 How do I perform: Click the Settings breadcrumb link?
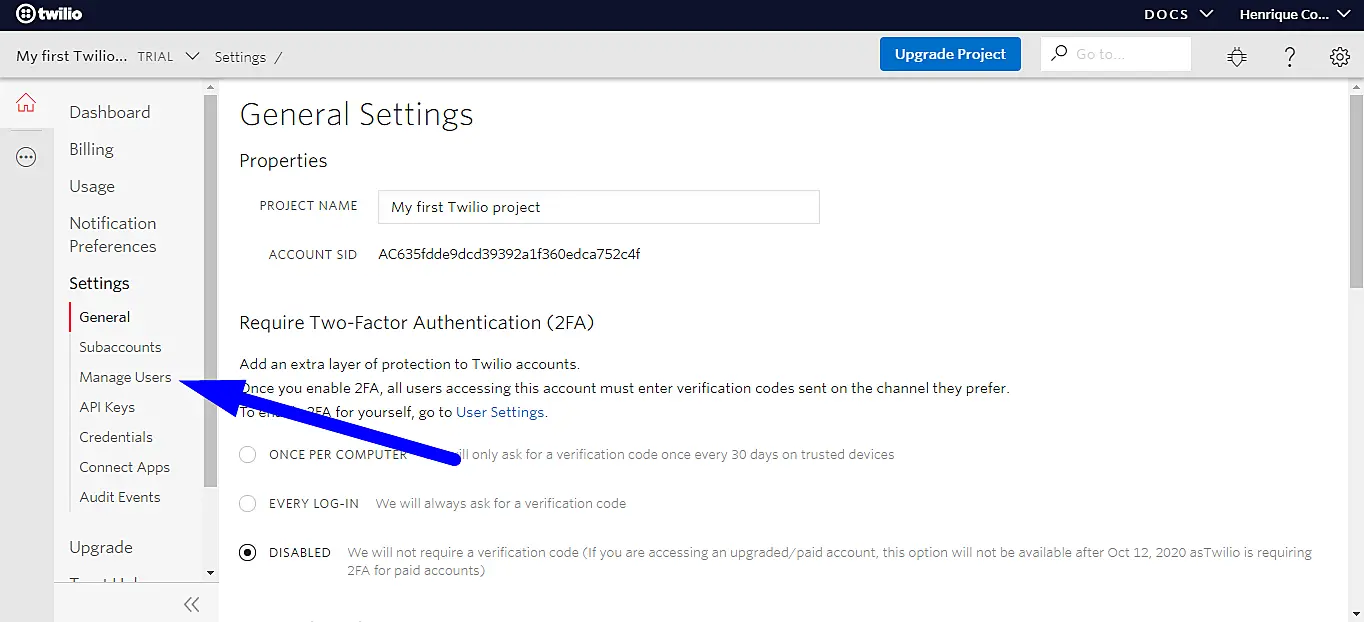coord(240,57)
